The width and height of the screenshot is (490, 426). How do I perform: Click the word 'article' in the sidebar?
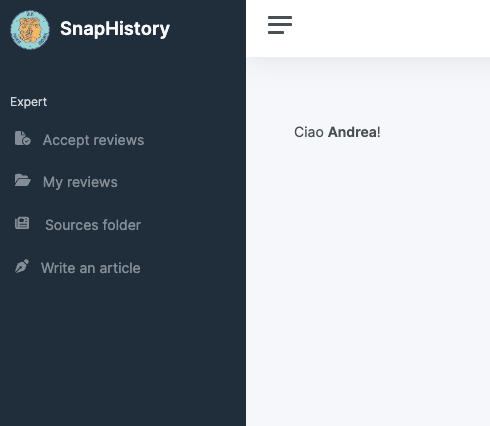120,268
